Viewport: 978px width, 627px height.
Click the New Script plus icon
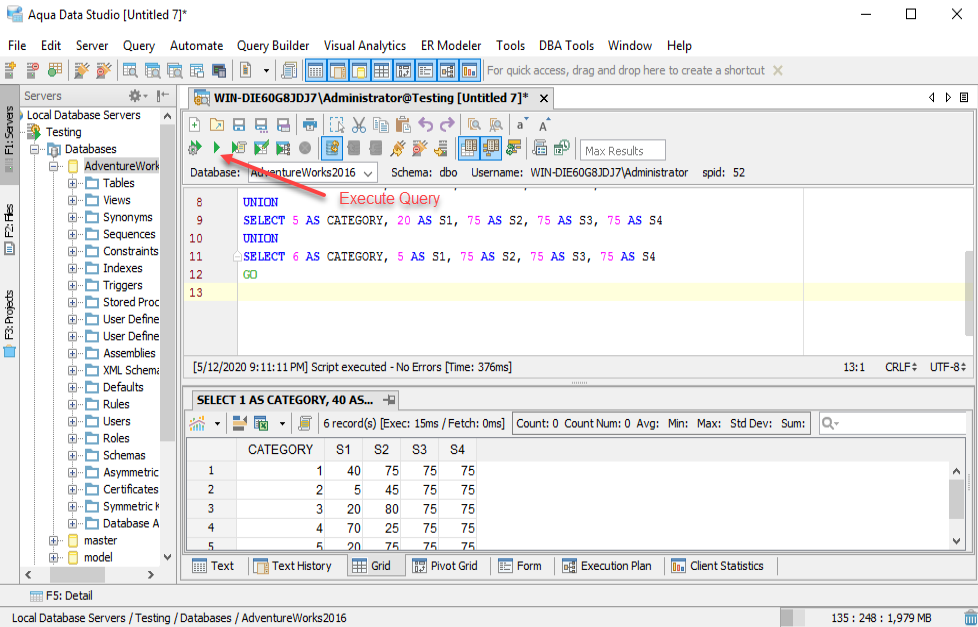click(x=194, y=125)
